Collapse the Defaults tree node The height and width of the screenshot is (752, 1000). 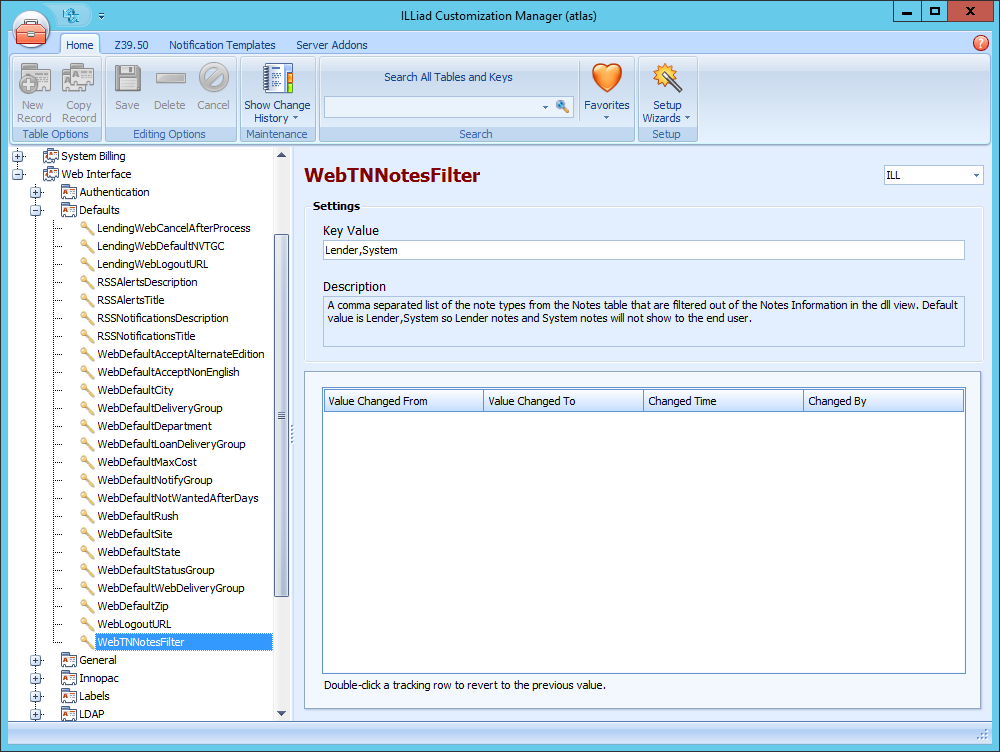coord(34,210)
